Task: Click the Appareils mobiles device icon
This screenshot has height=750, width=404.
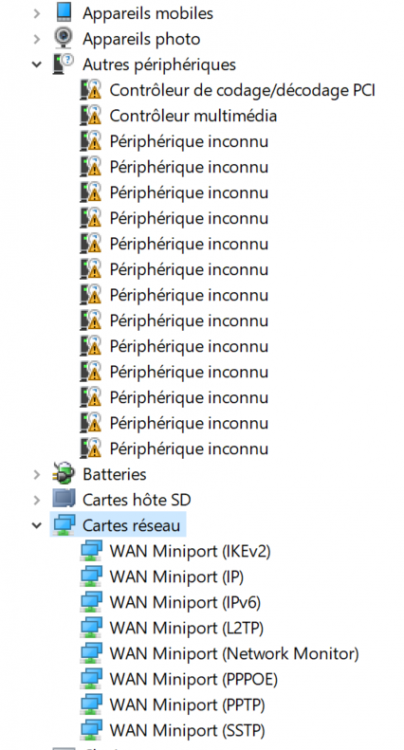Action: (63, 13)
